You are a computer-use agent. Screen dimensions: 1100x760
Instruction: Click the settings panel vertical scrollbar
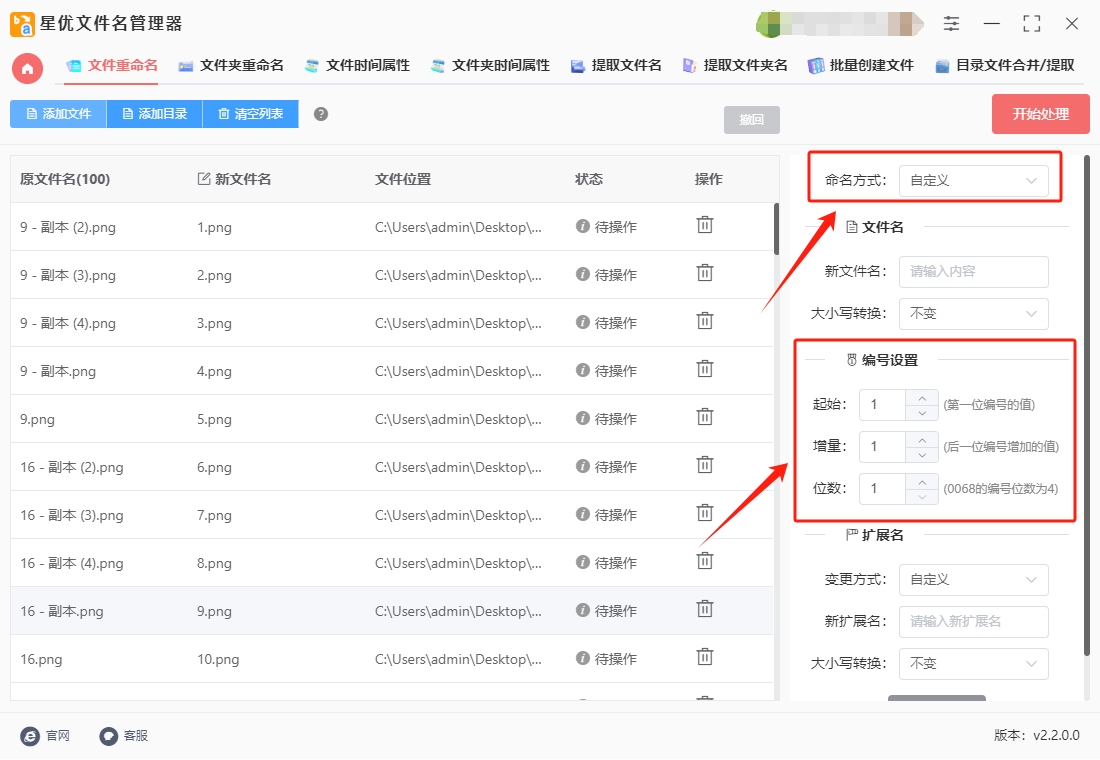[1087, 406]
